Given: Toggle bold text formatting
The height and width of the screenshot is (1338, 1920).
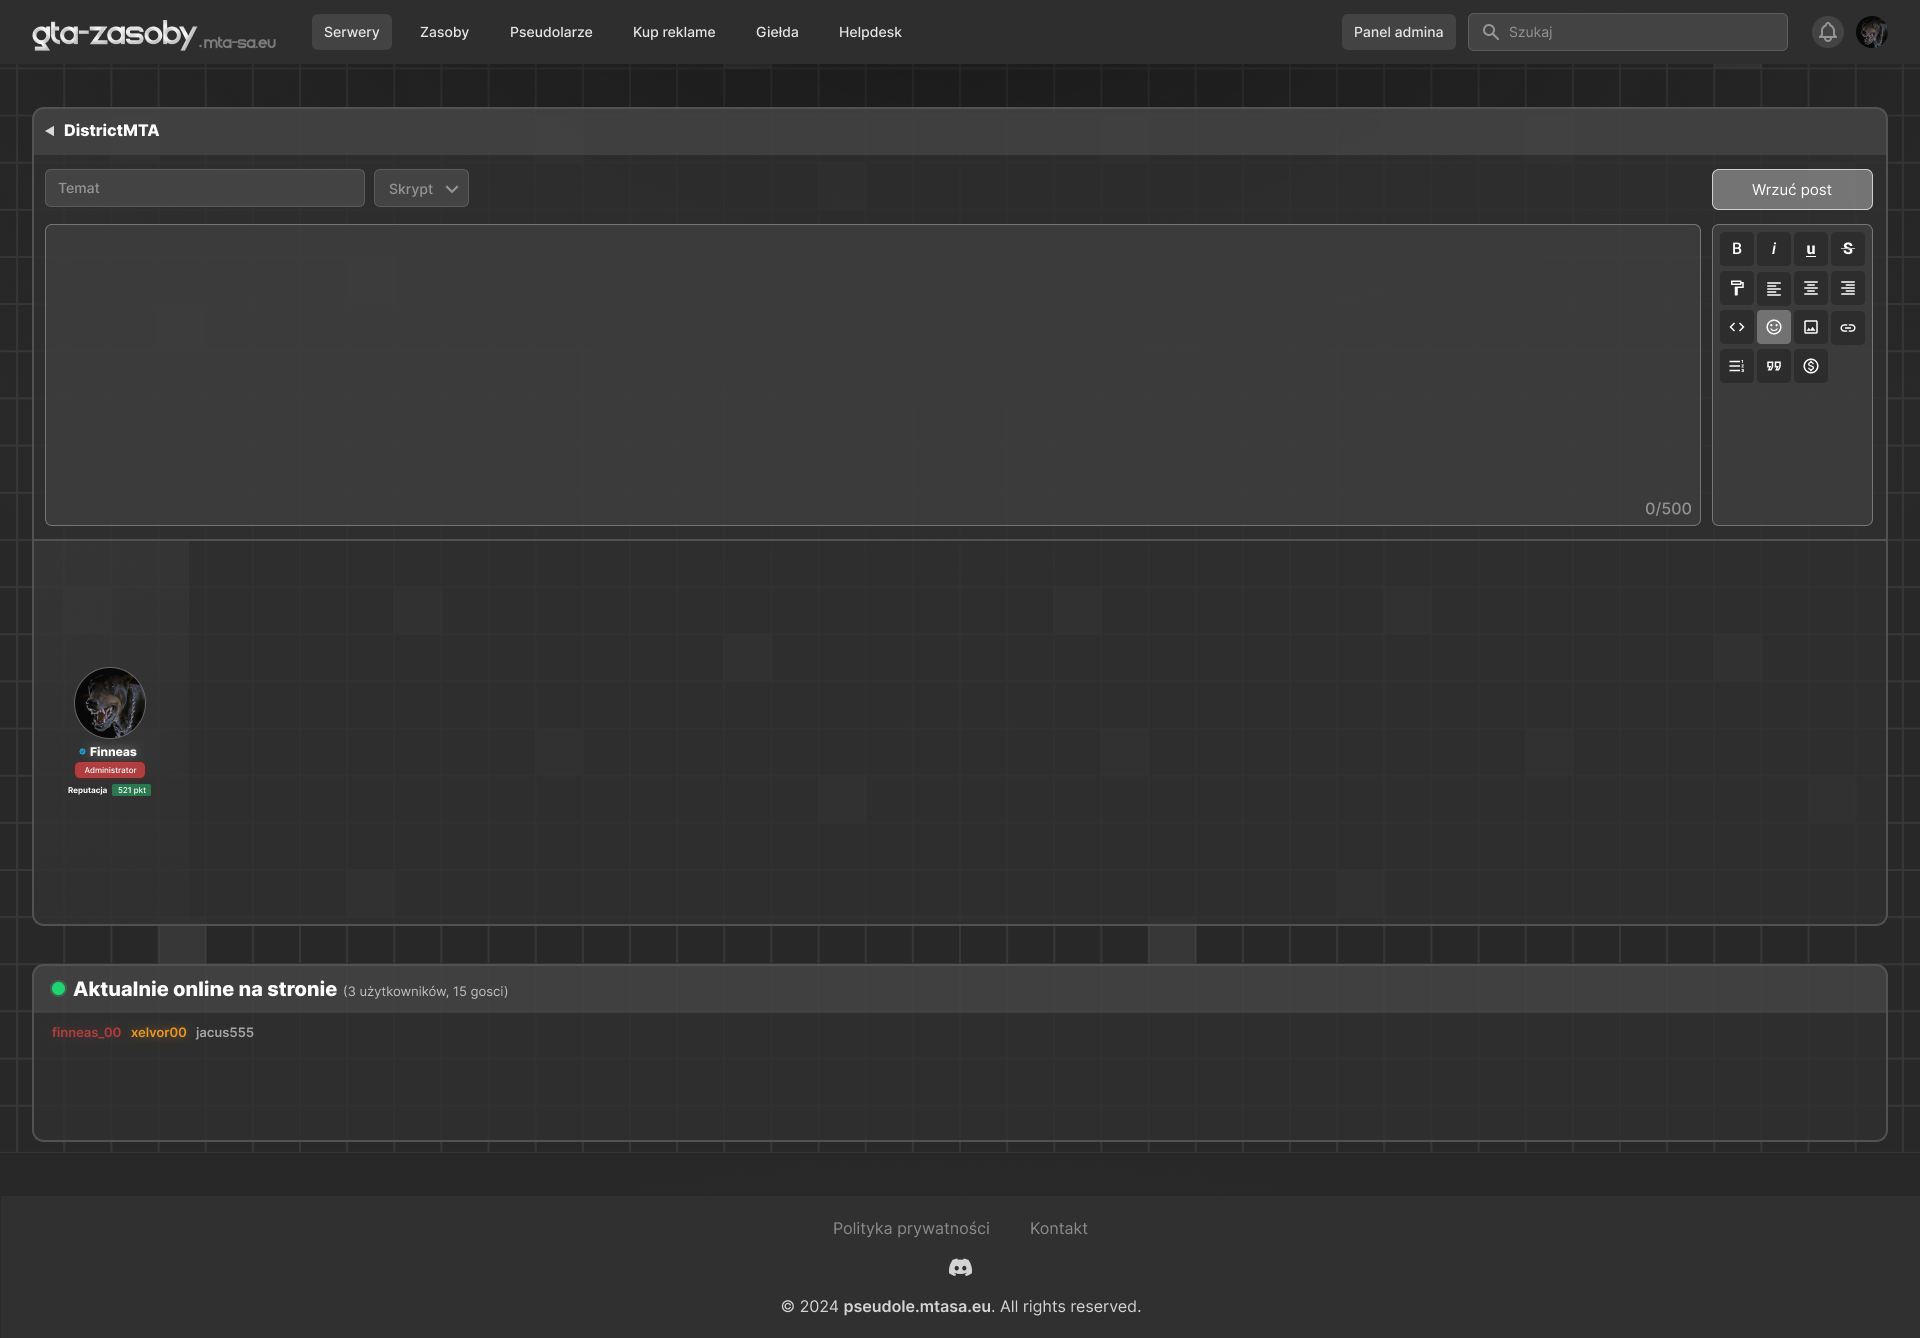Looking at the screenshot, I should pos(1737,249).
